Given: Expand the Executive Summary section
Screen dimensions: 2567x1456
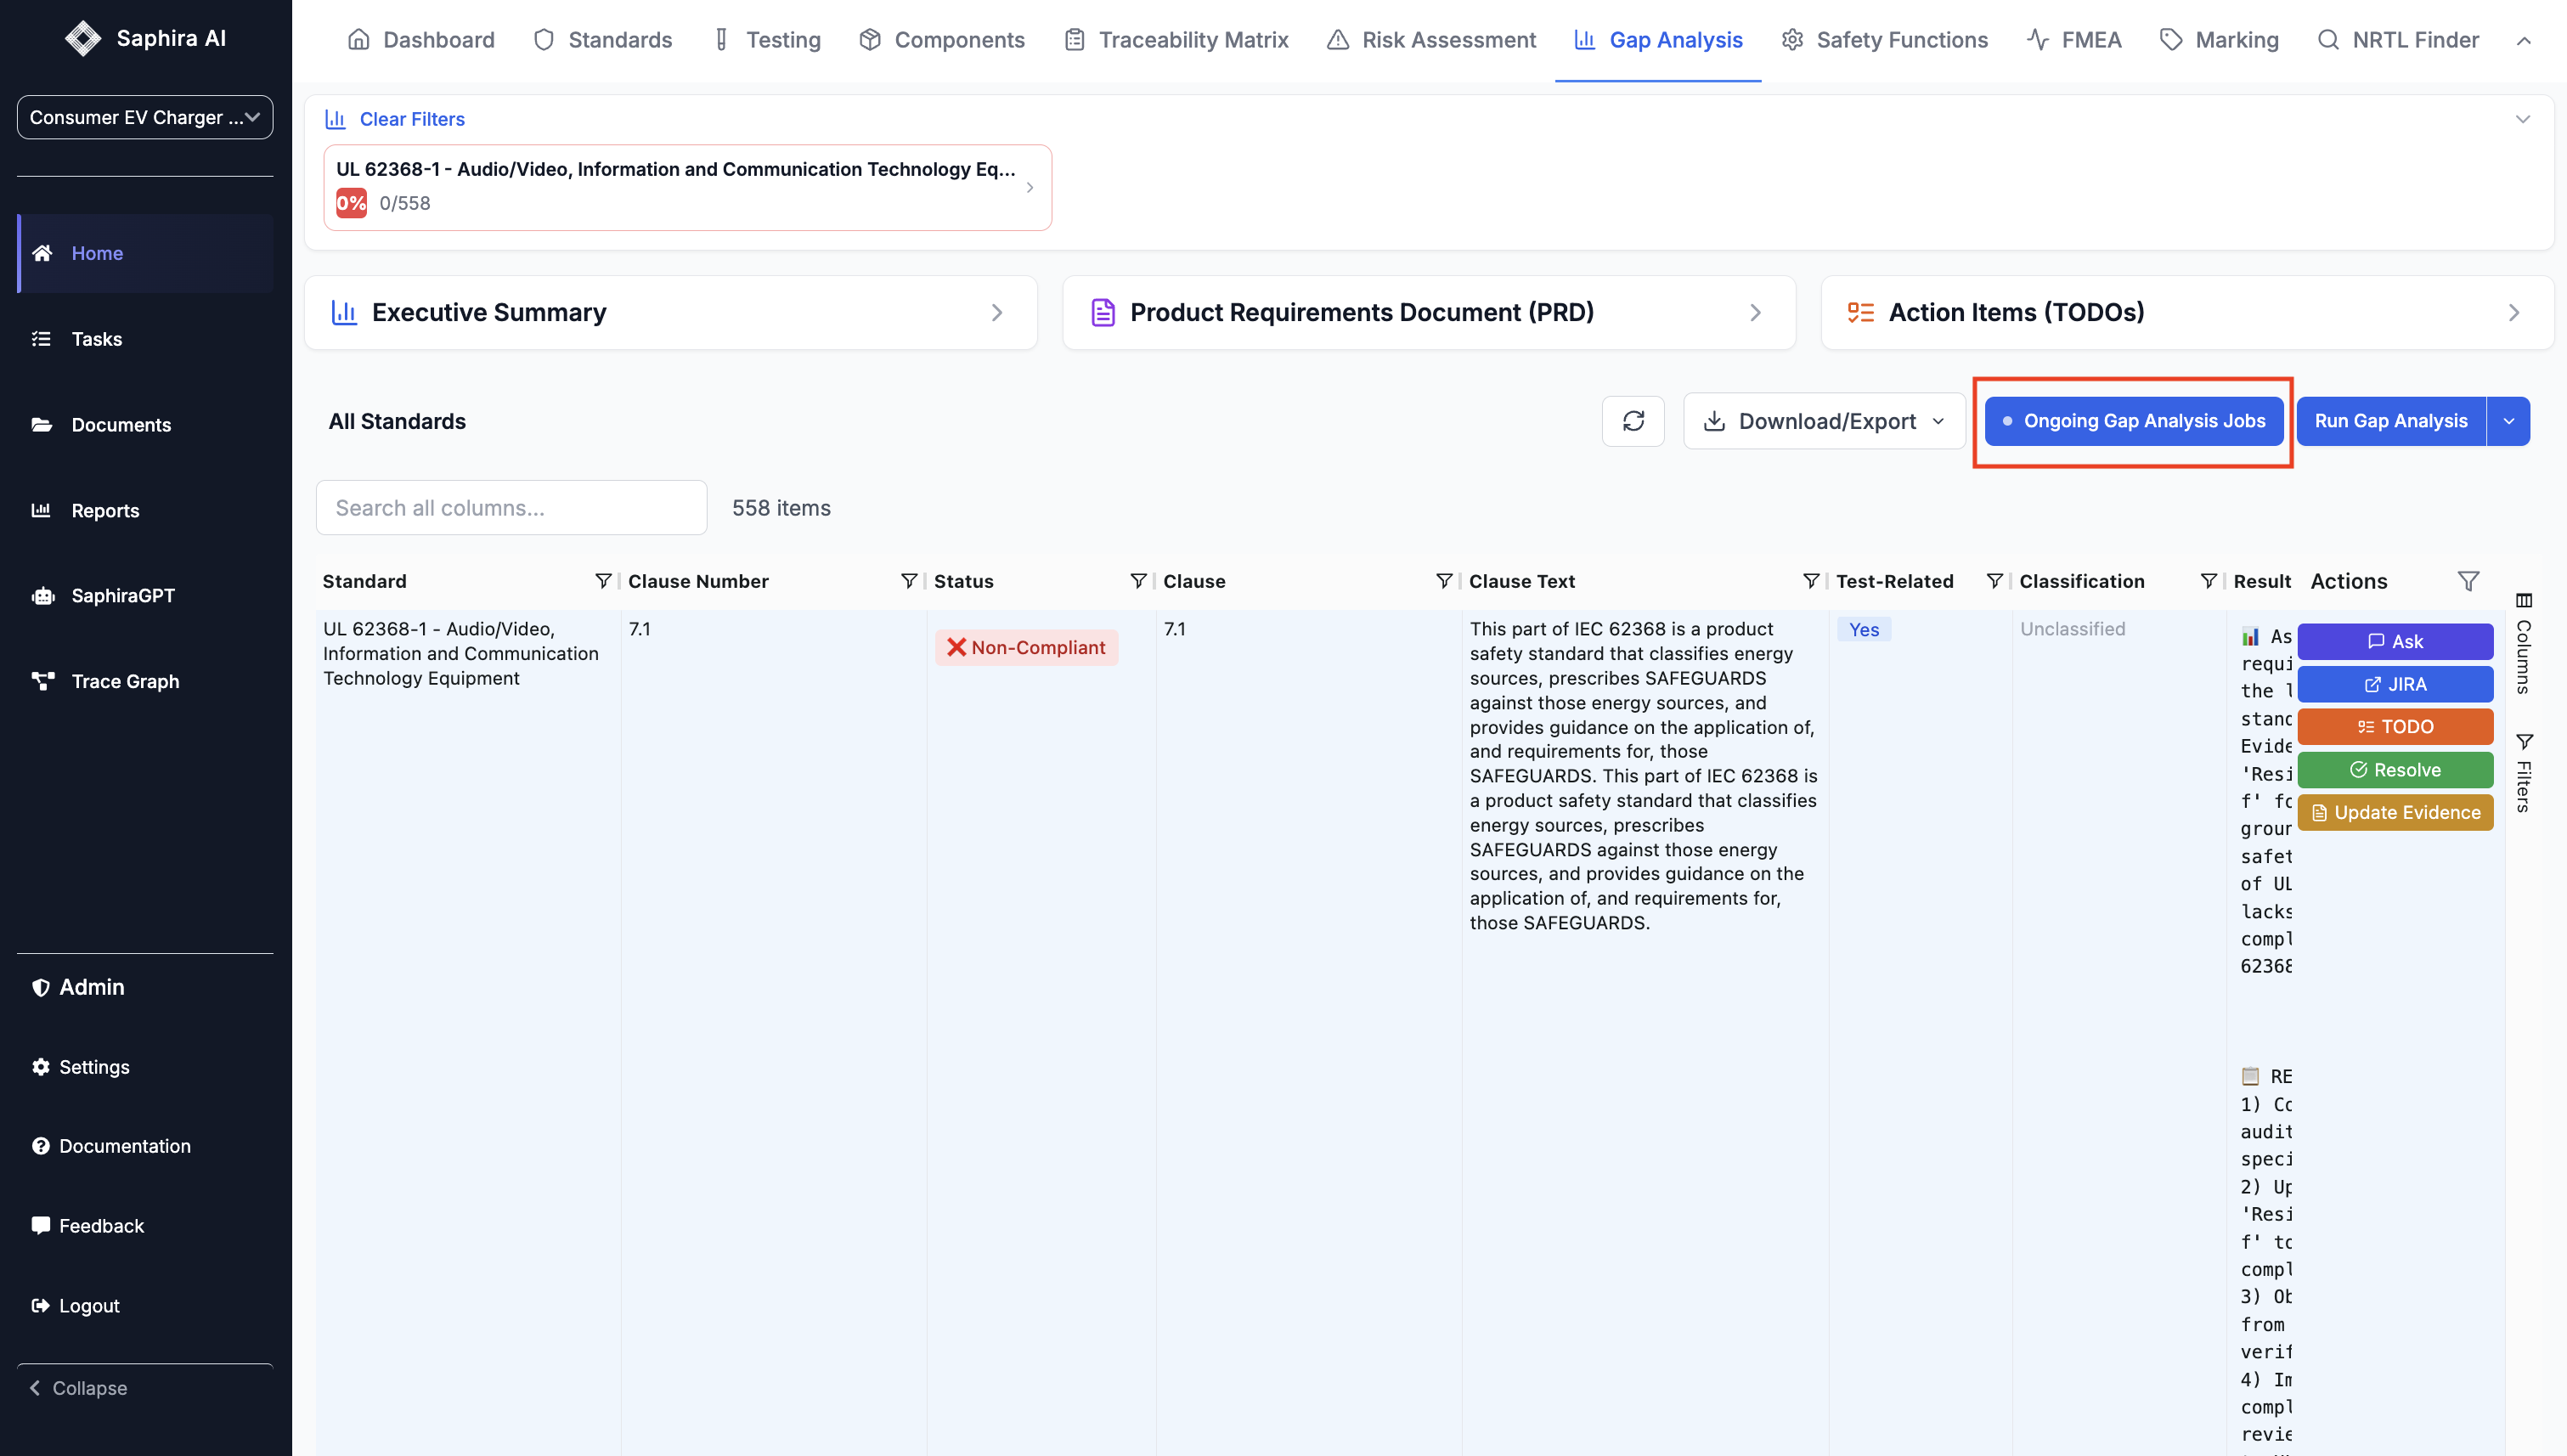Looking at the screenshot, I should pyautogui.click(x=670, y=312).
